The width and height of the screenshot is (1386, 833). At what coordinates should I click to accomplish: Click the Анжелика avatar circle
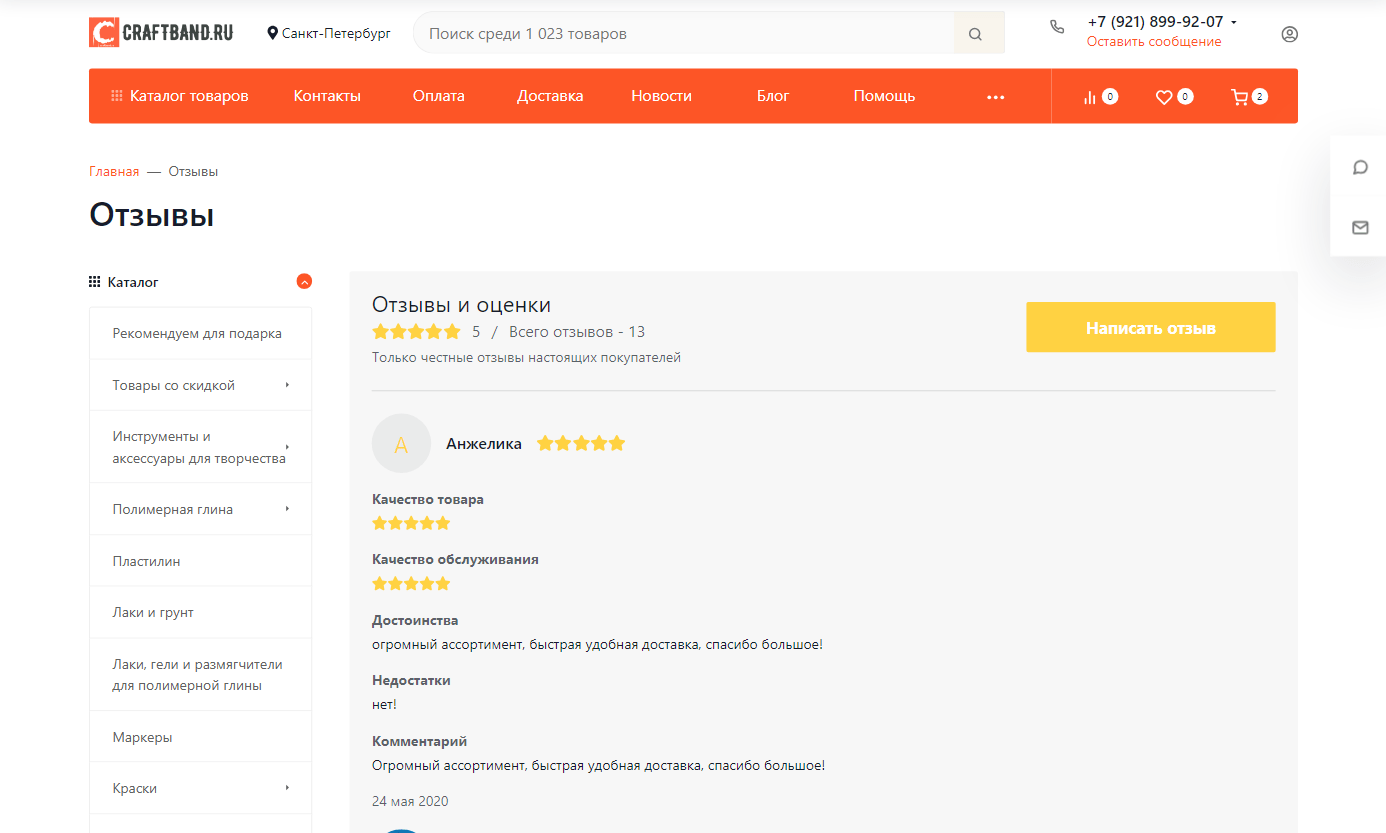401,443
